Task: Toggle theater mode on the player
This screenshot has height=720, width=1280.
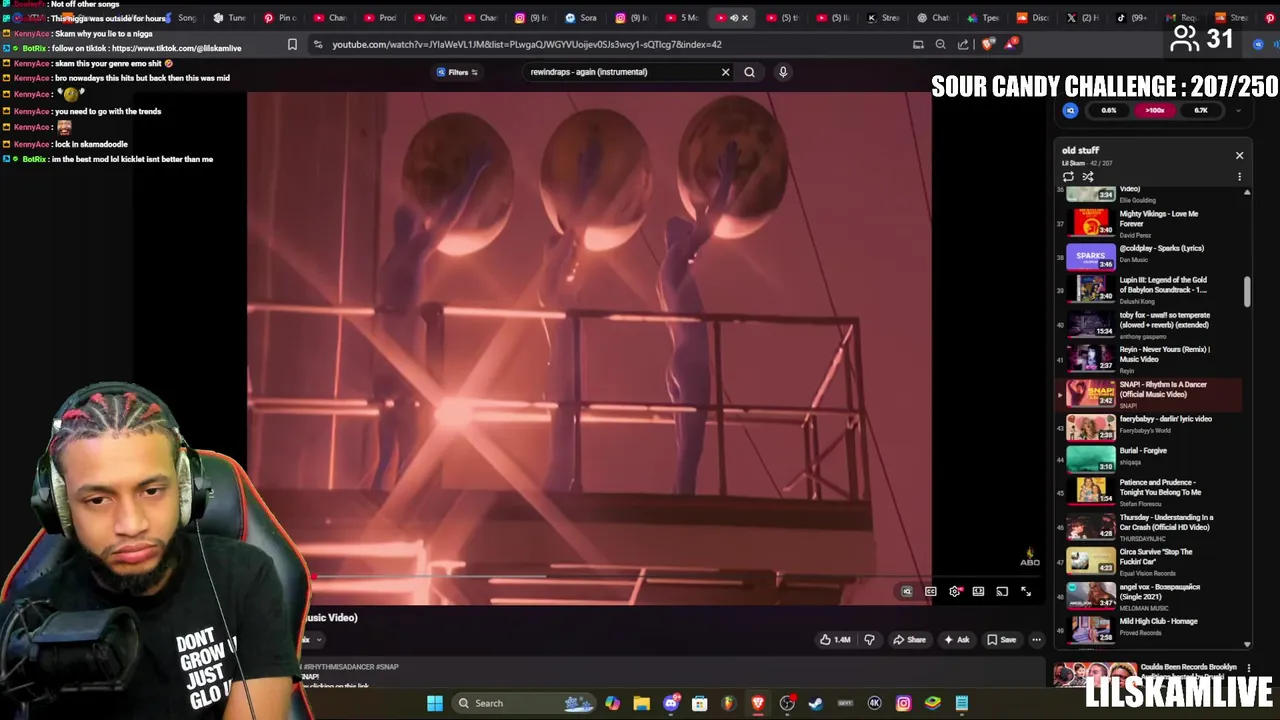Action: pos(978,592)
